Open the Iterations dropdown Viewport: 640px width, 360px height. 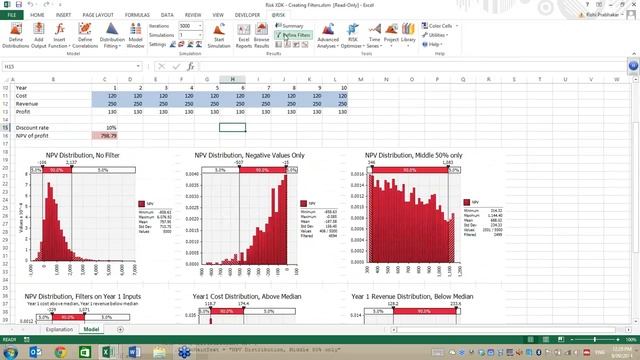click(x=200, y=26)
